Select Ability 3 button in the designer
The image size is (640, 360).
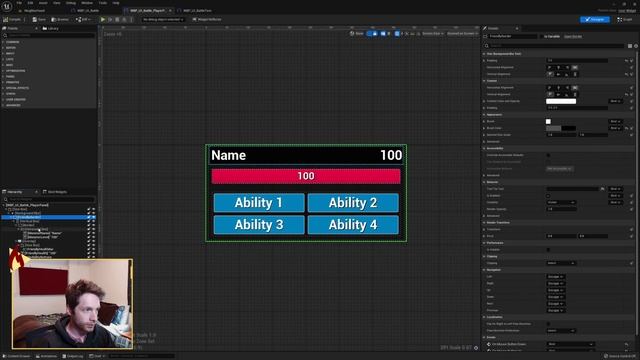[259, 225]
